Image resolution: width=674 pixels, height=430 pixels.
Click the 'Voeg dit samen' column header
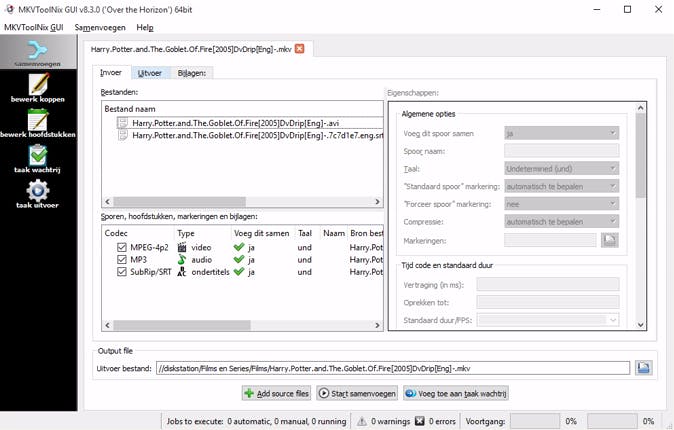pyautogui.click(x=262, y=233)
